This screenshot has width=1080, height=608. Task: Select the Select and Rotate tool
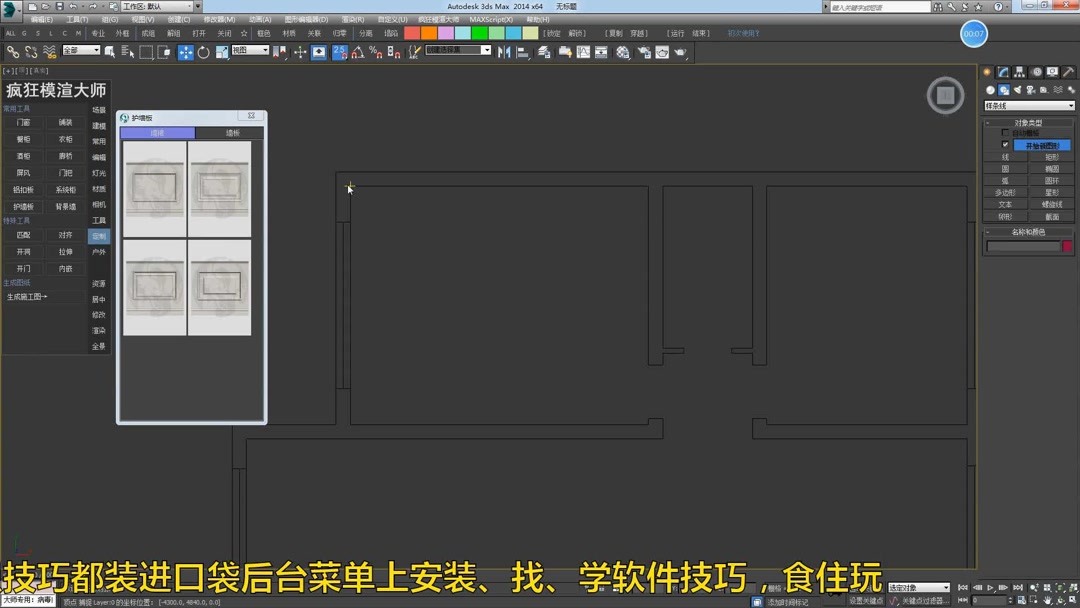click(204, 51)
